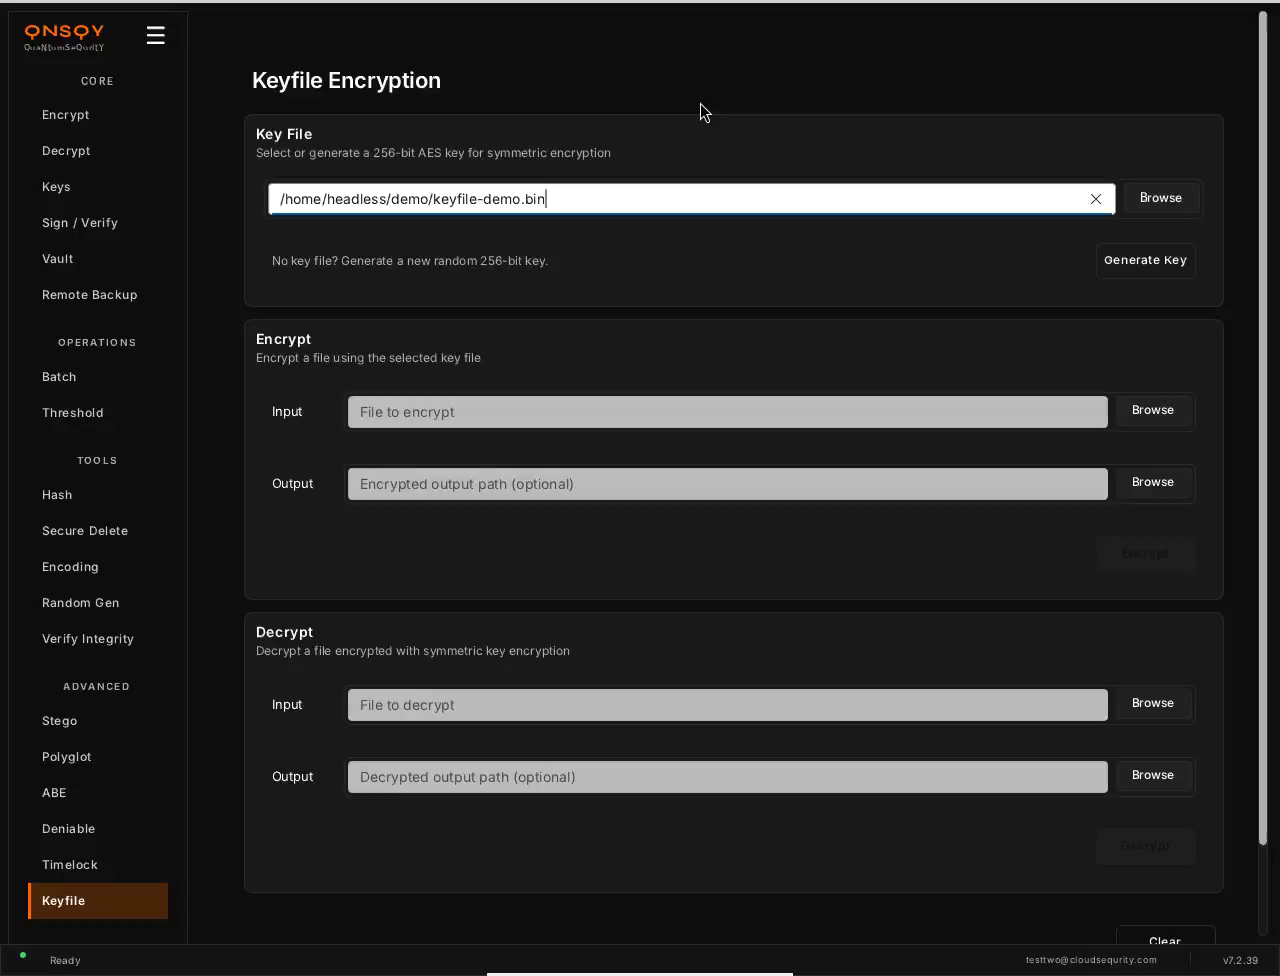Browse for the Decrypt input file
This screenshot has width=1280, height=976.
point(1152,703)
